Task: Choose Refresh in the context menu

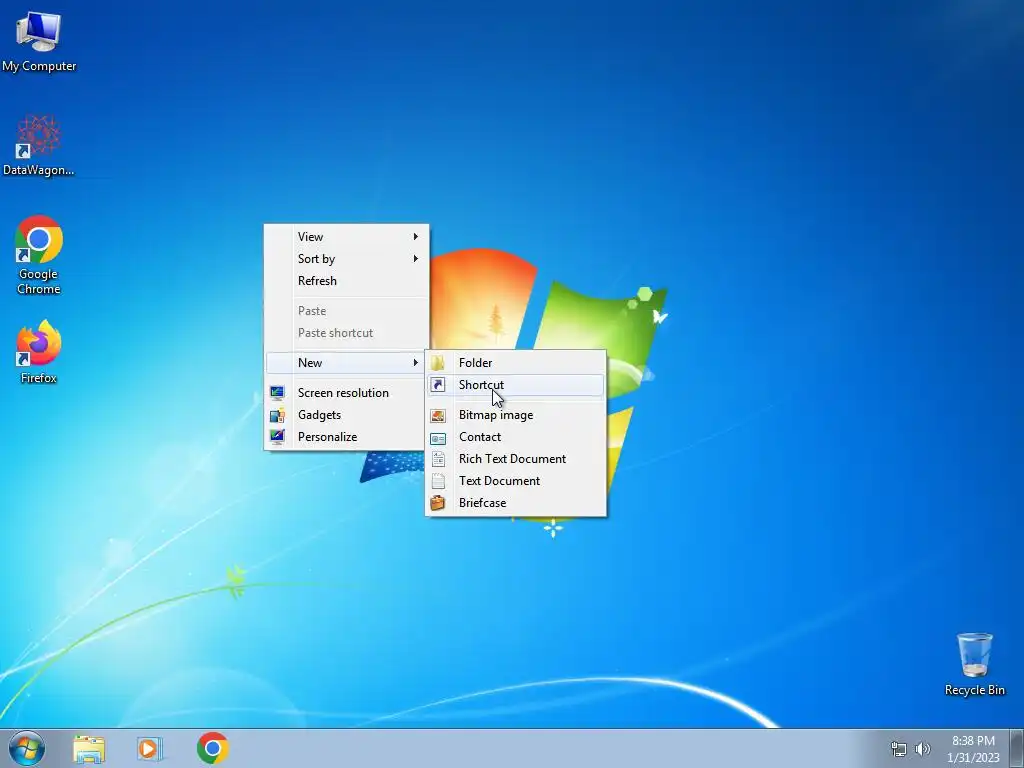Action: 347,281
